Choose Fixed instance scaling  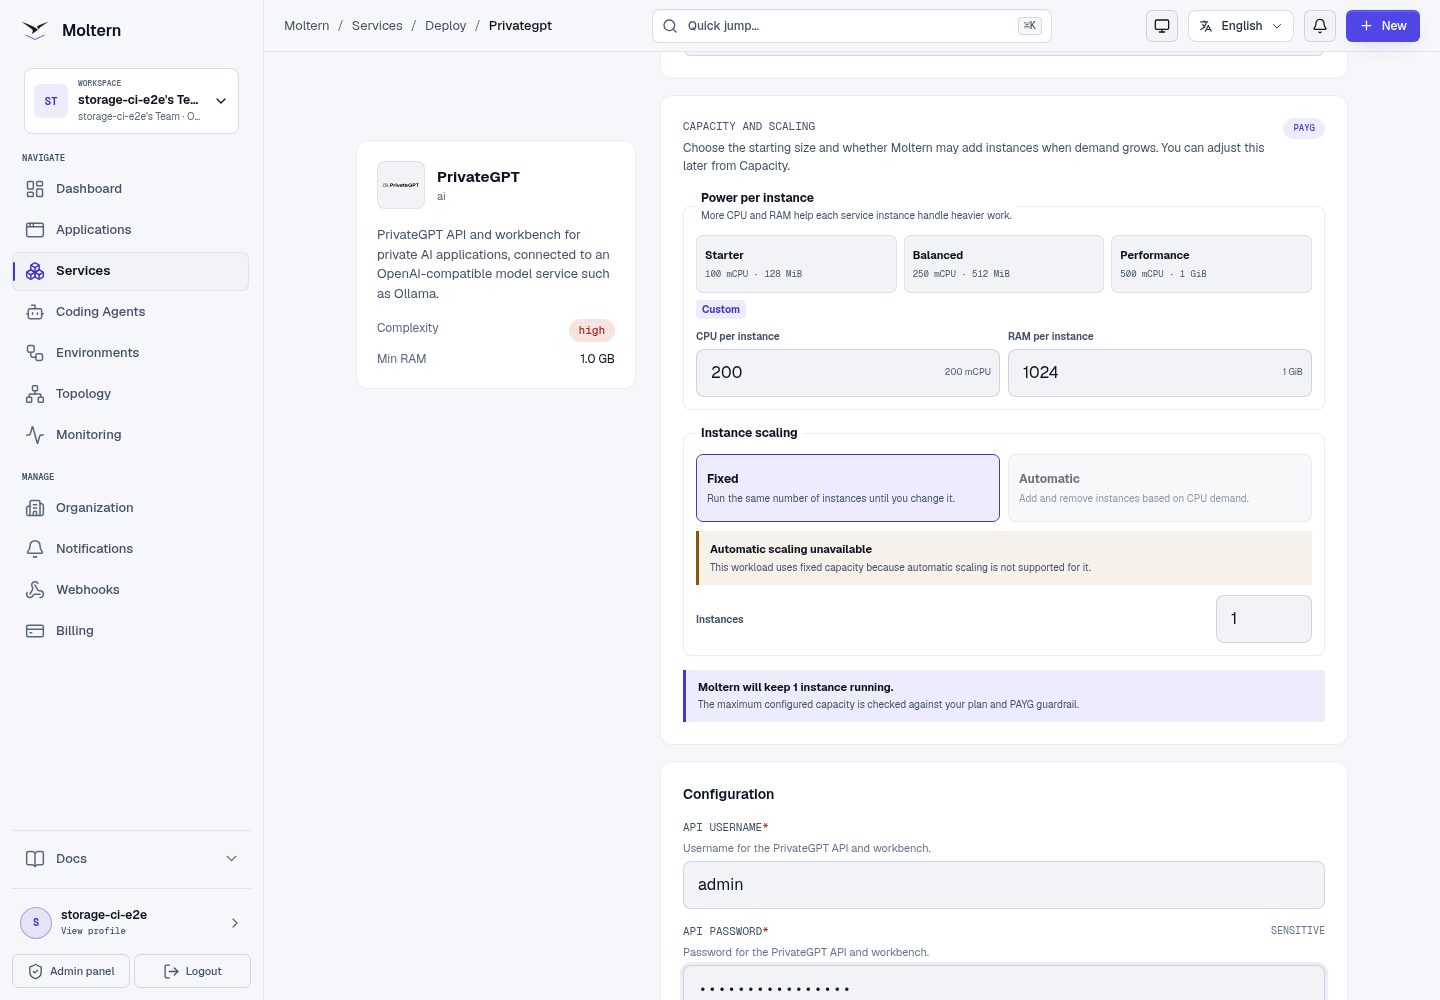(848, 488)
